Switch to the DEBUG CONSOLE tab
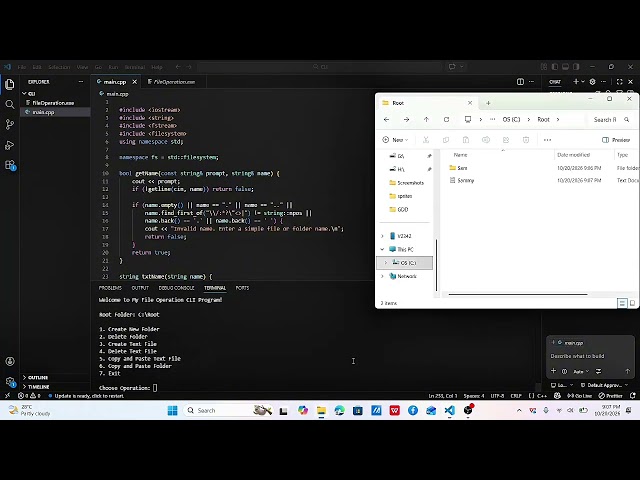Image resolution: width=640 pixels, height=480 pixels. tap(176, 288)
